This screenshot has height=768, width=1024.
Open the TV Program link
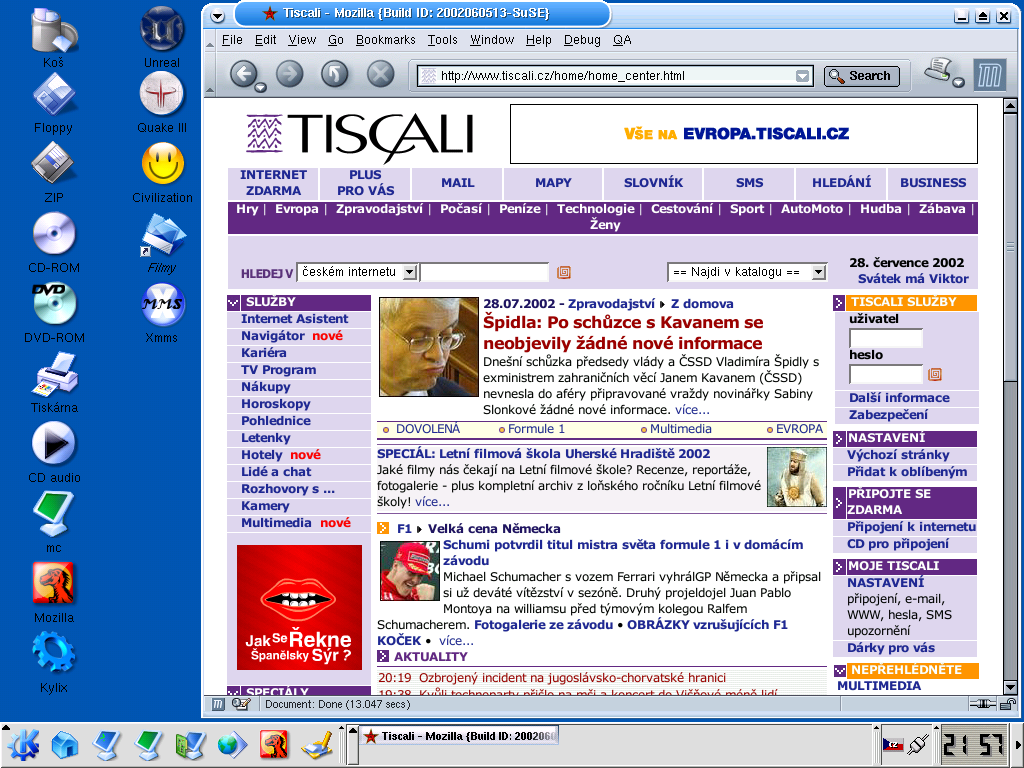click(x=278, y=370)
